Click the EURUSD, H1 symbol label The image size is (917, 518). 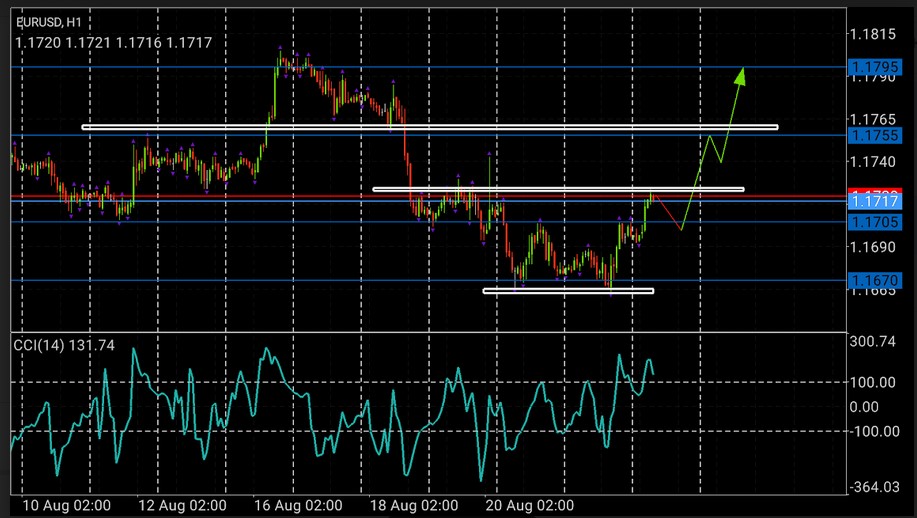point(49,22)
